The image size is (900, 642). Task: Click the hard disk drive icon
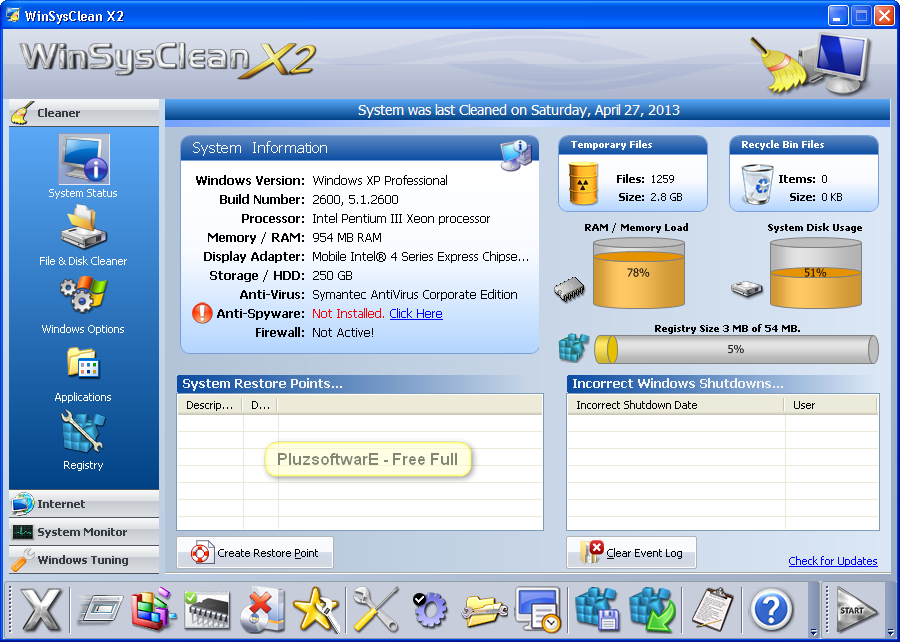tap(747, 289)
